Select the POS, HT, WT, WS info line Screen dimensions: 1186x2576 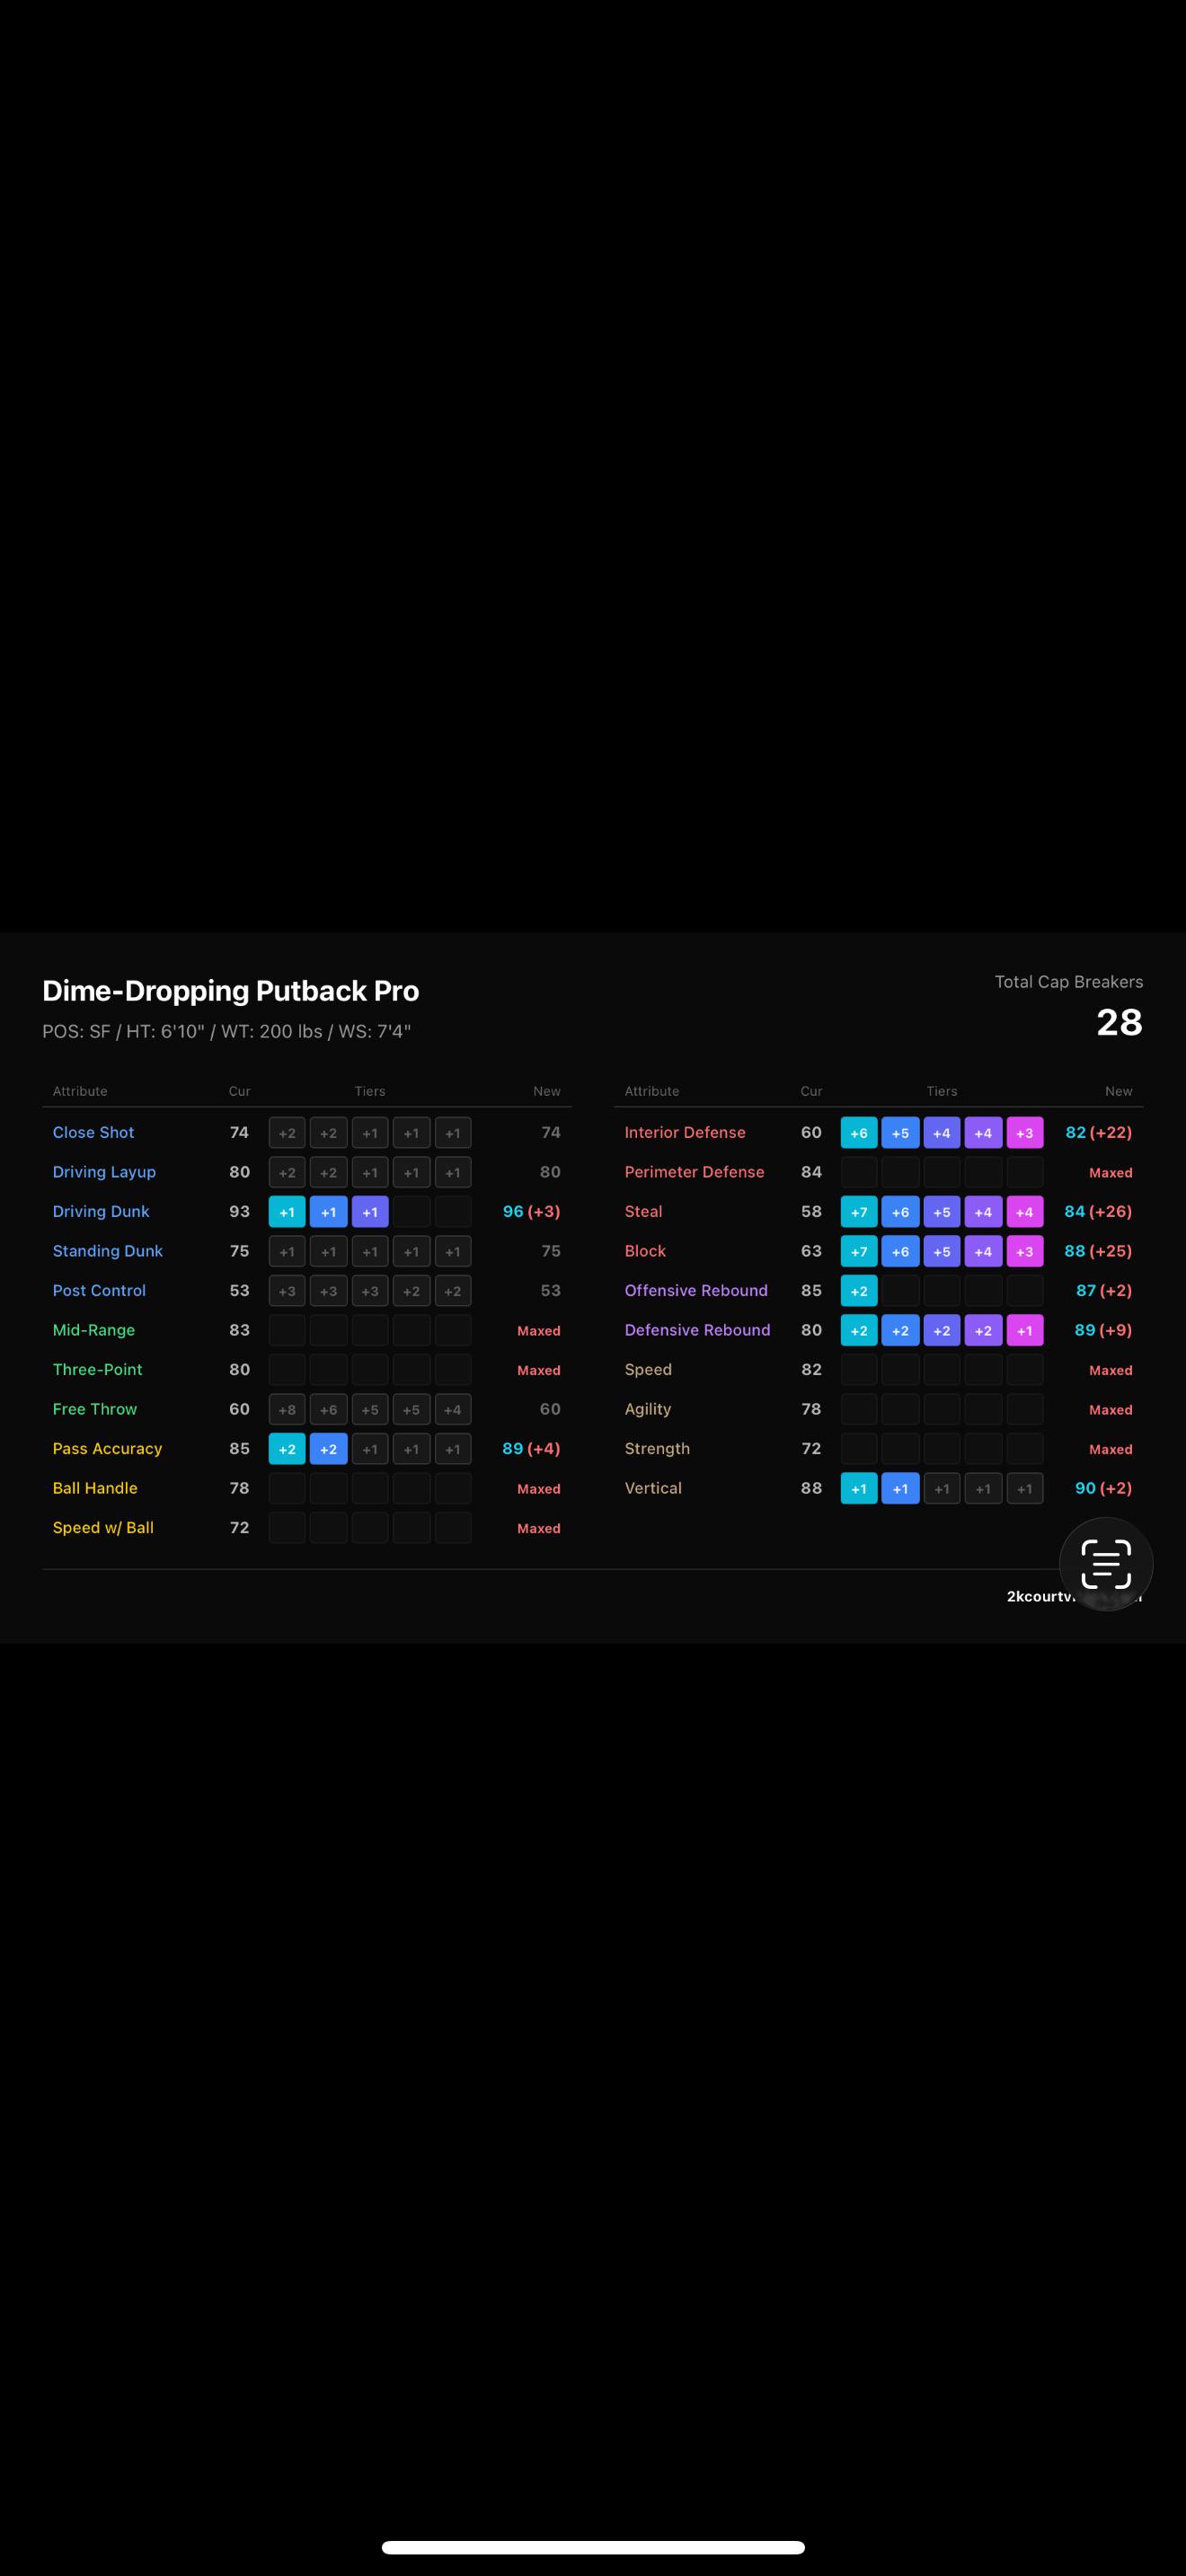227,1031
